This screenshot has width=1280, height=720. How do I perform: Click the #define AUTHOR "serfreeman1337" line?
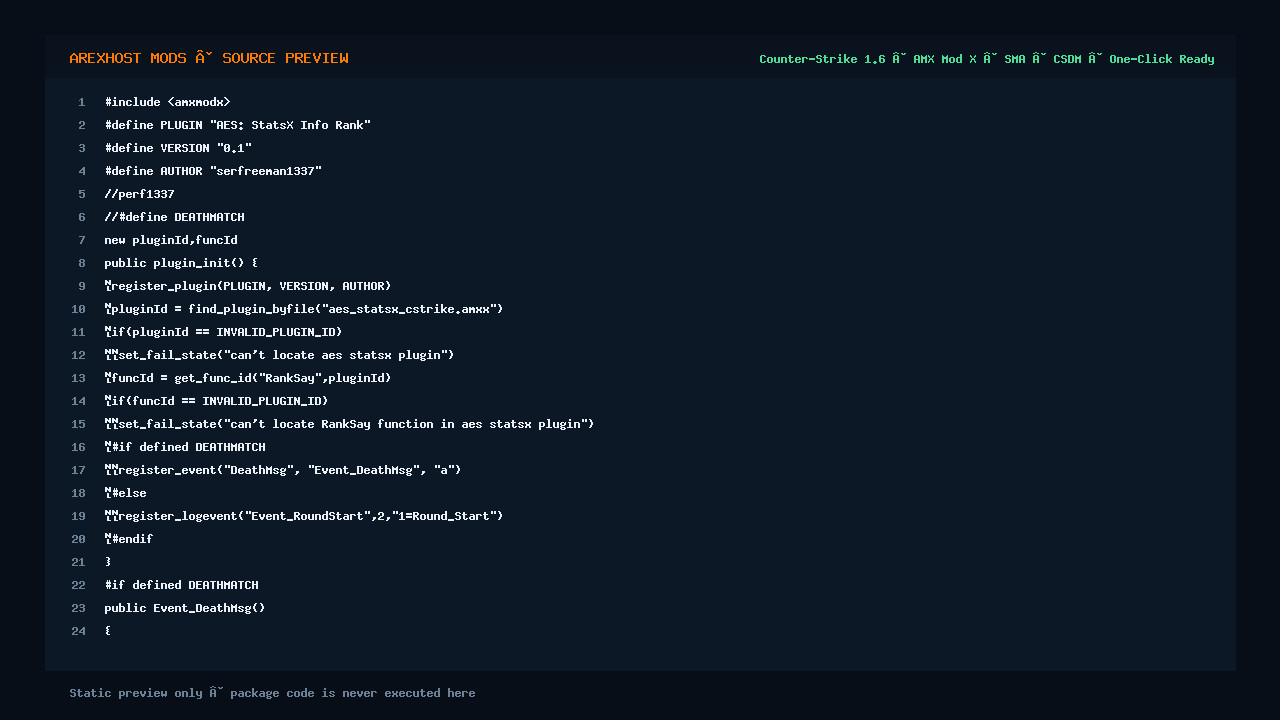pyautogui.click(x=213, y=171)
